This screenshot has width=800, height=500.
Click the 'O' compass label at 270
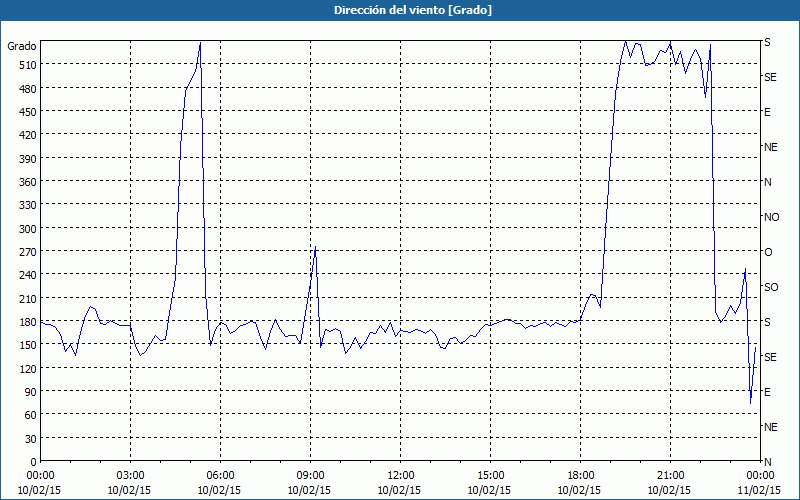[768, 252]
